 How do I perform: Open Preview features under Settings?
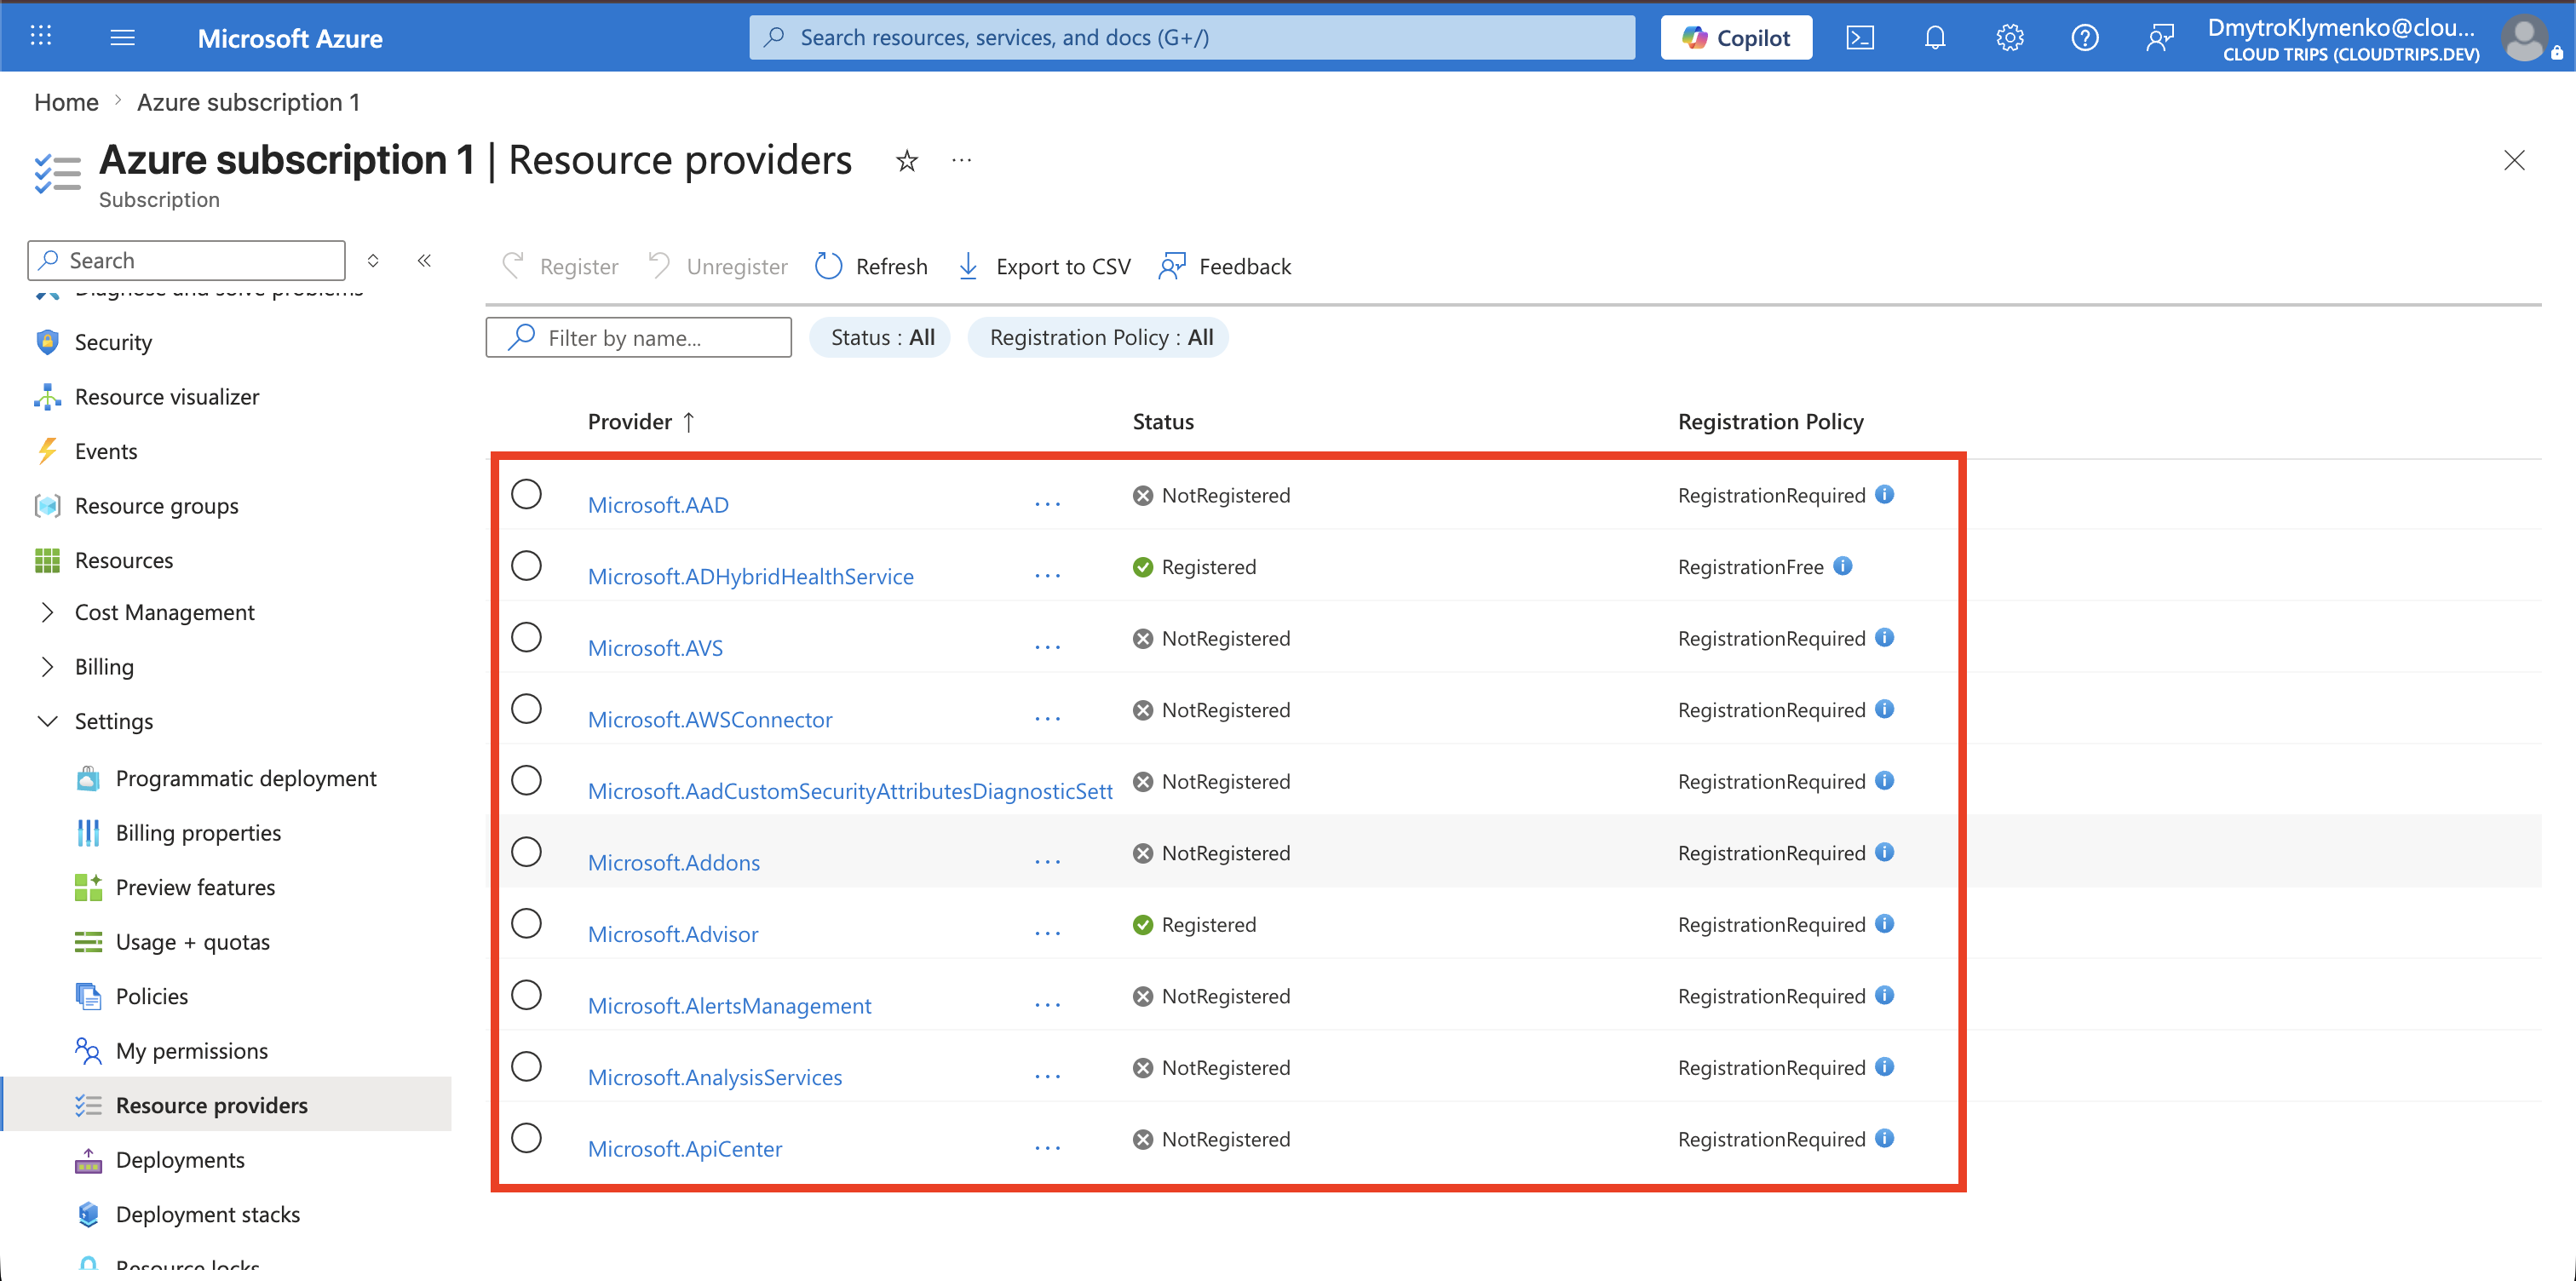195,887
